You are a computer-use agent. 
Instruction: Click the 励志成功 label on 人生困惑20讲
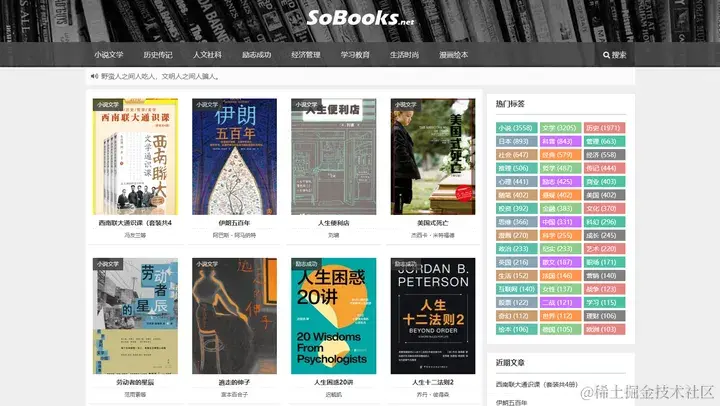pyautogui.click(x=306, y=264)
